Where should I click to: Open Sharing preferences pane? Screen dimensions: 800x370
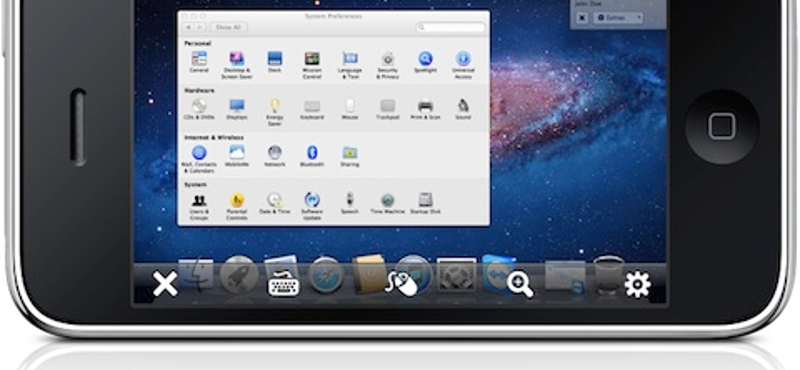tap(350, 156)
